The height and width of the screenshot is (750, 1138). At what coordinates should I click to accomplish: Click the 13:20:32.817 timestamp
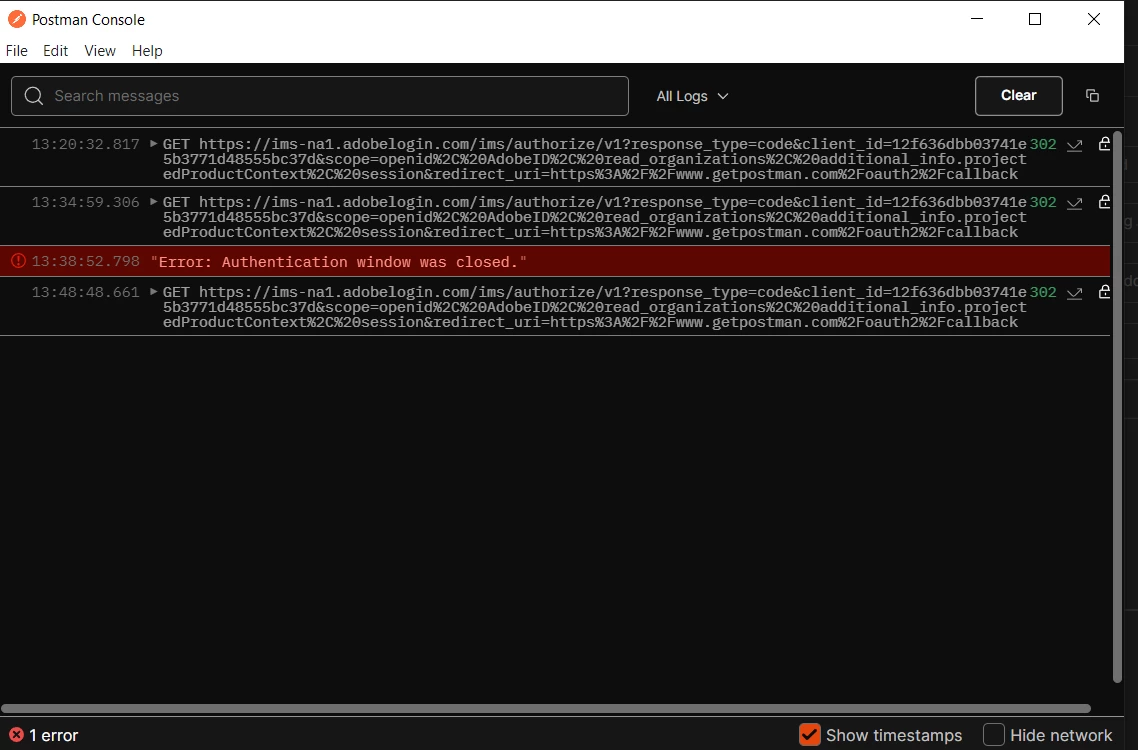pos(86,144)
